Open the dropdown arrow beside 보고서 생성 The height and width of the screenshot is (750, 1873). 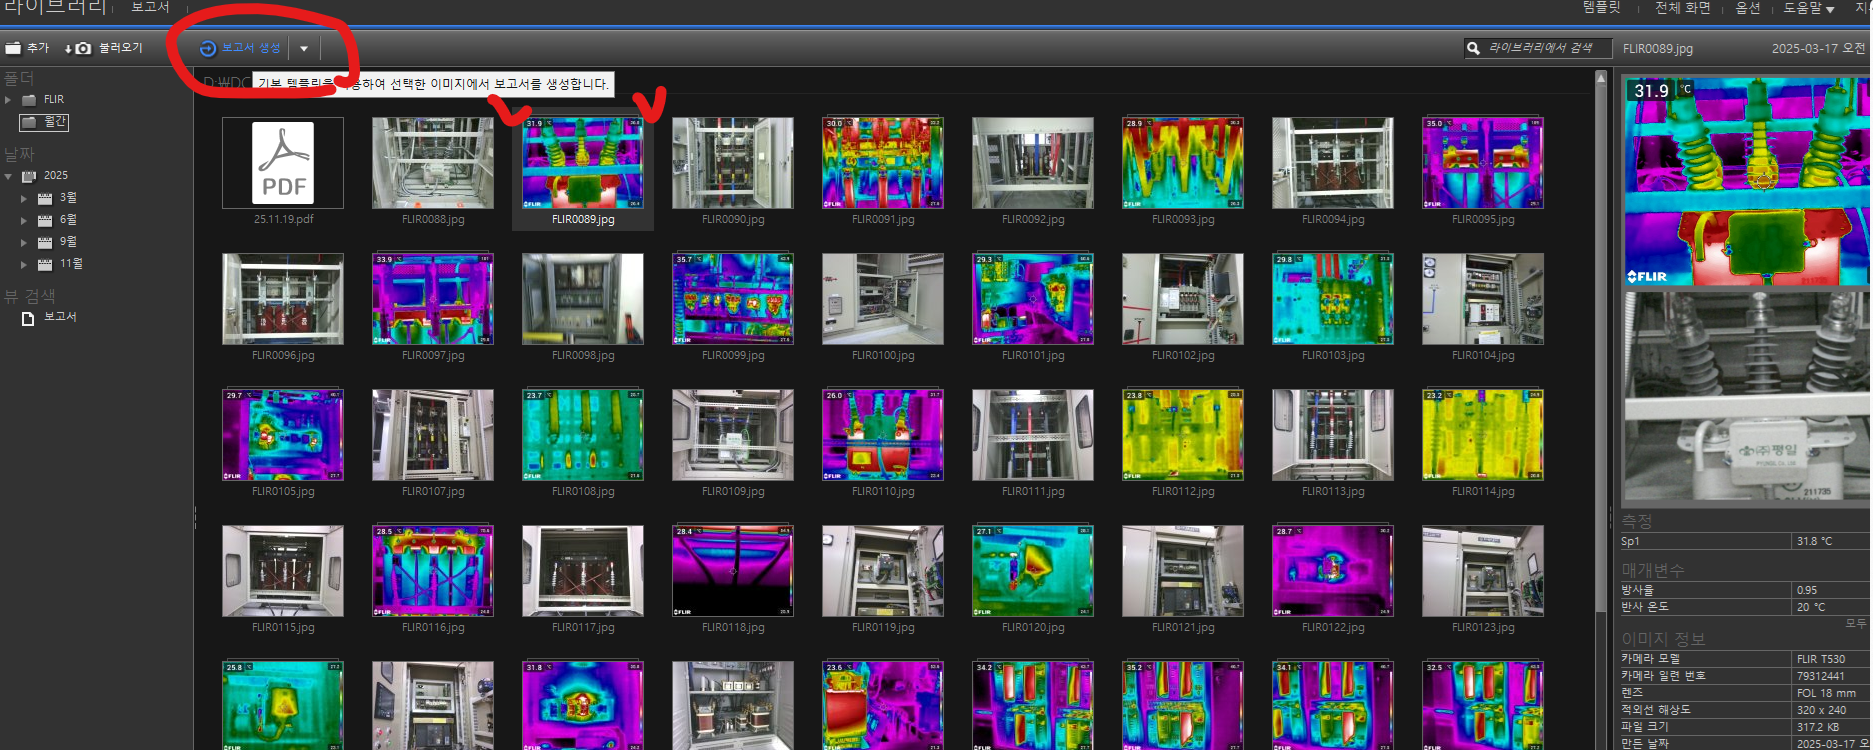click(x=304, y=48)
